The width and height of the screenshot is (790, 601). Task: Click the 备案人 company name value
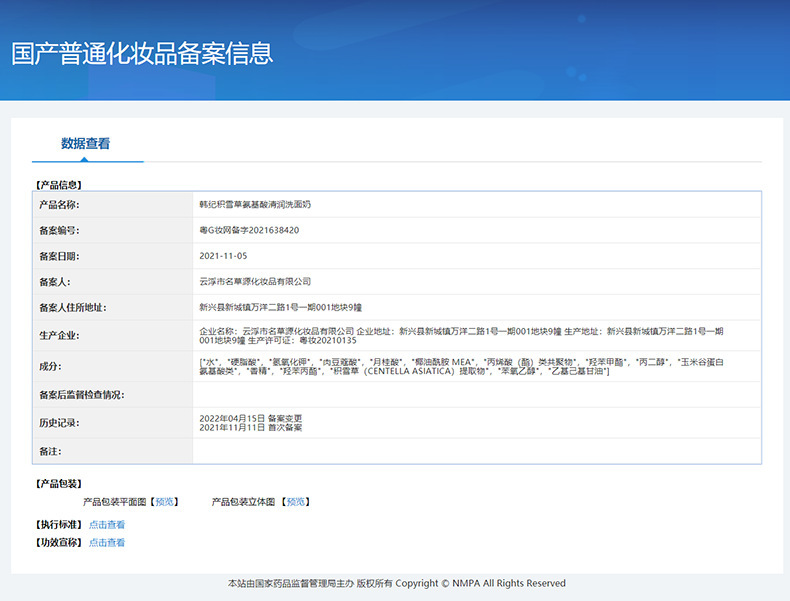255,282
